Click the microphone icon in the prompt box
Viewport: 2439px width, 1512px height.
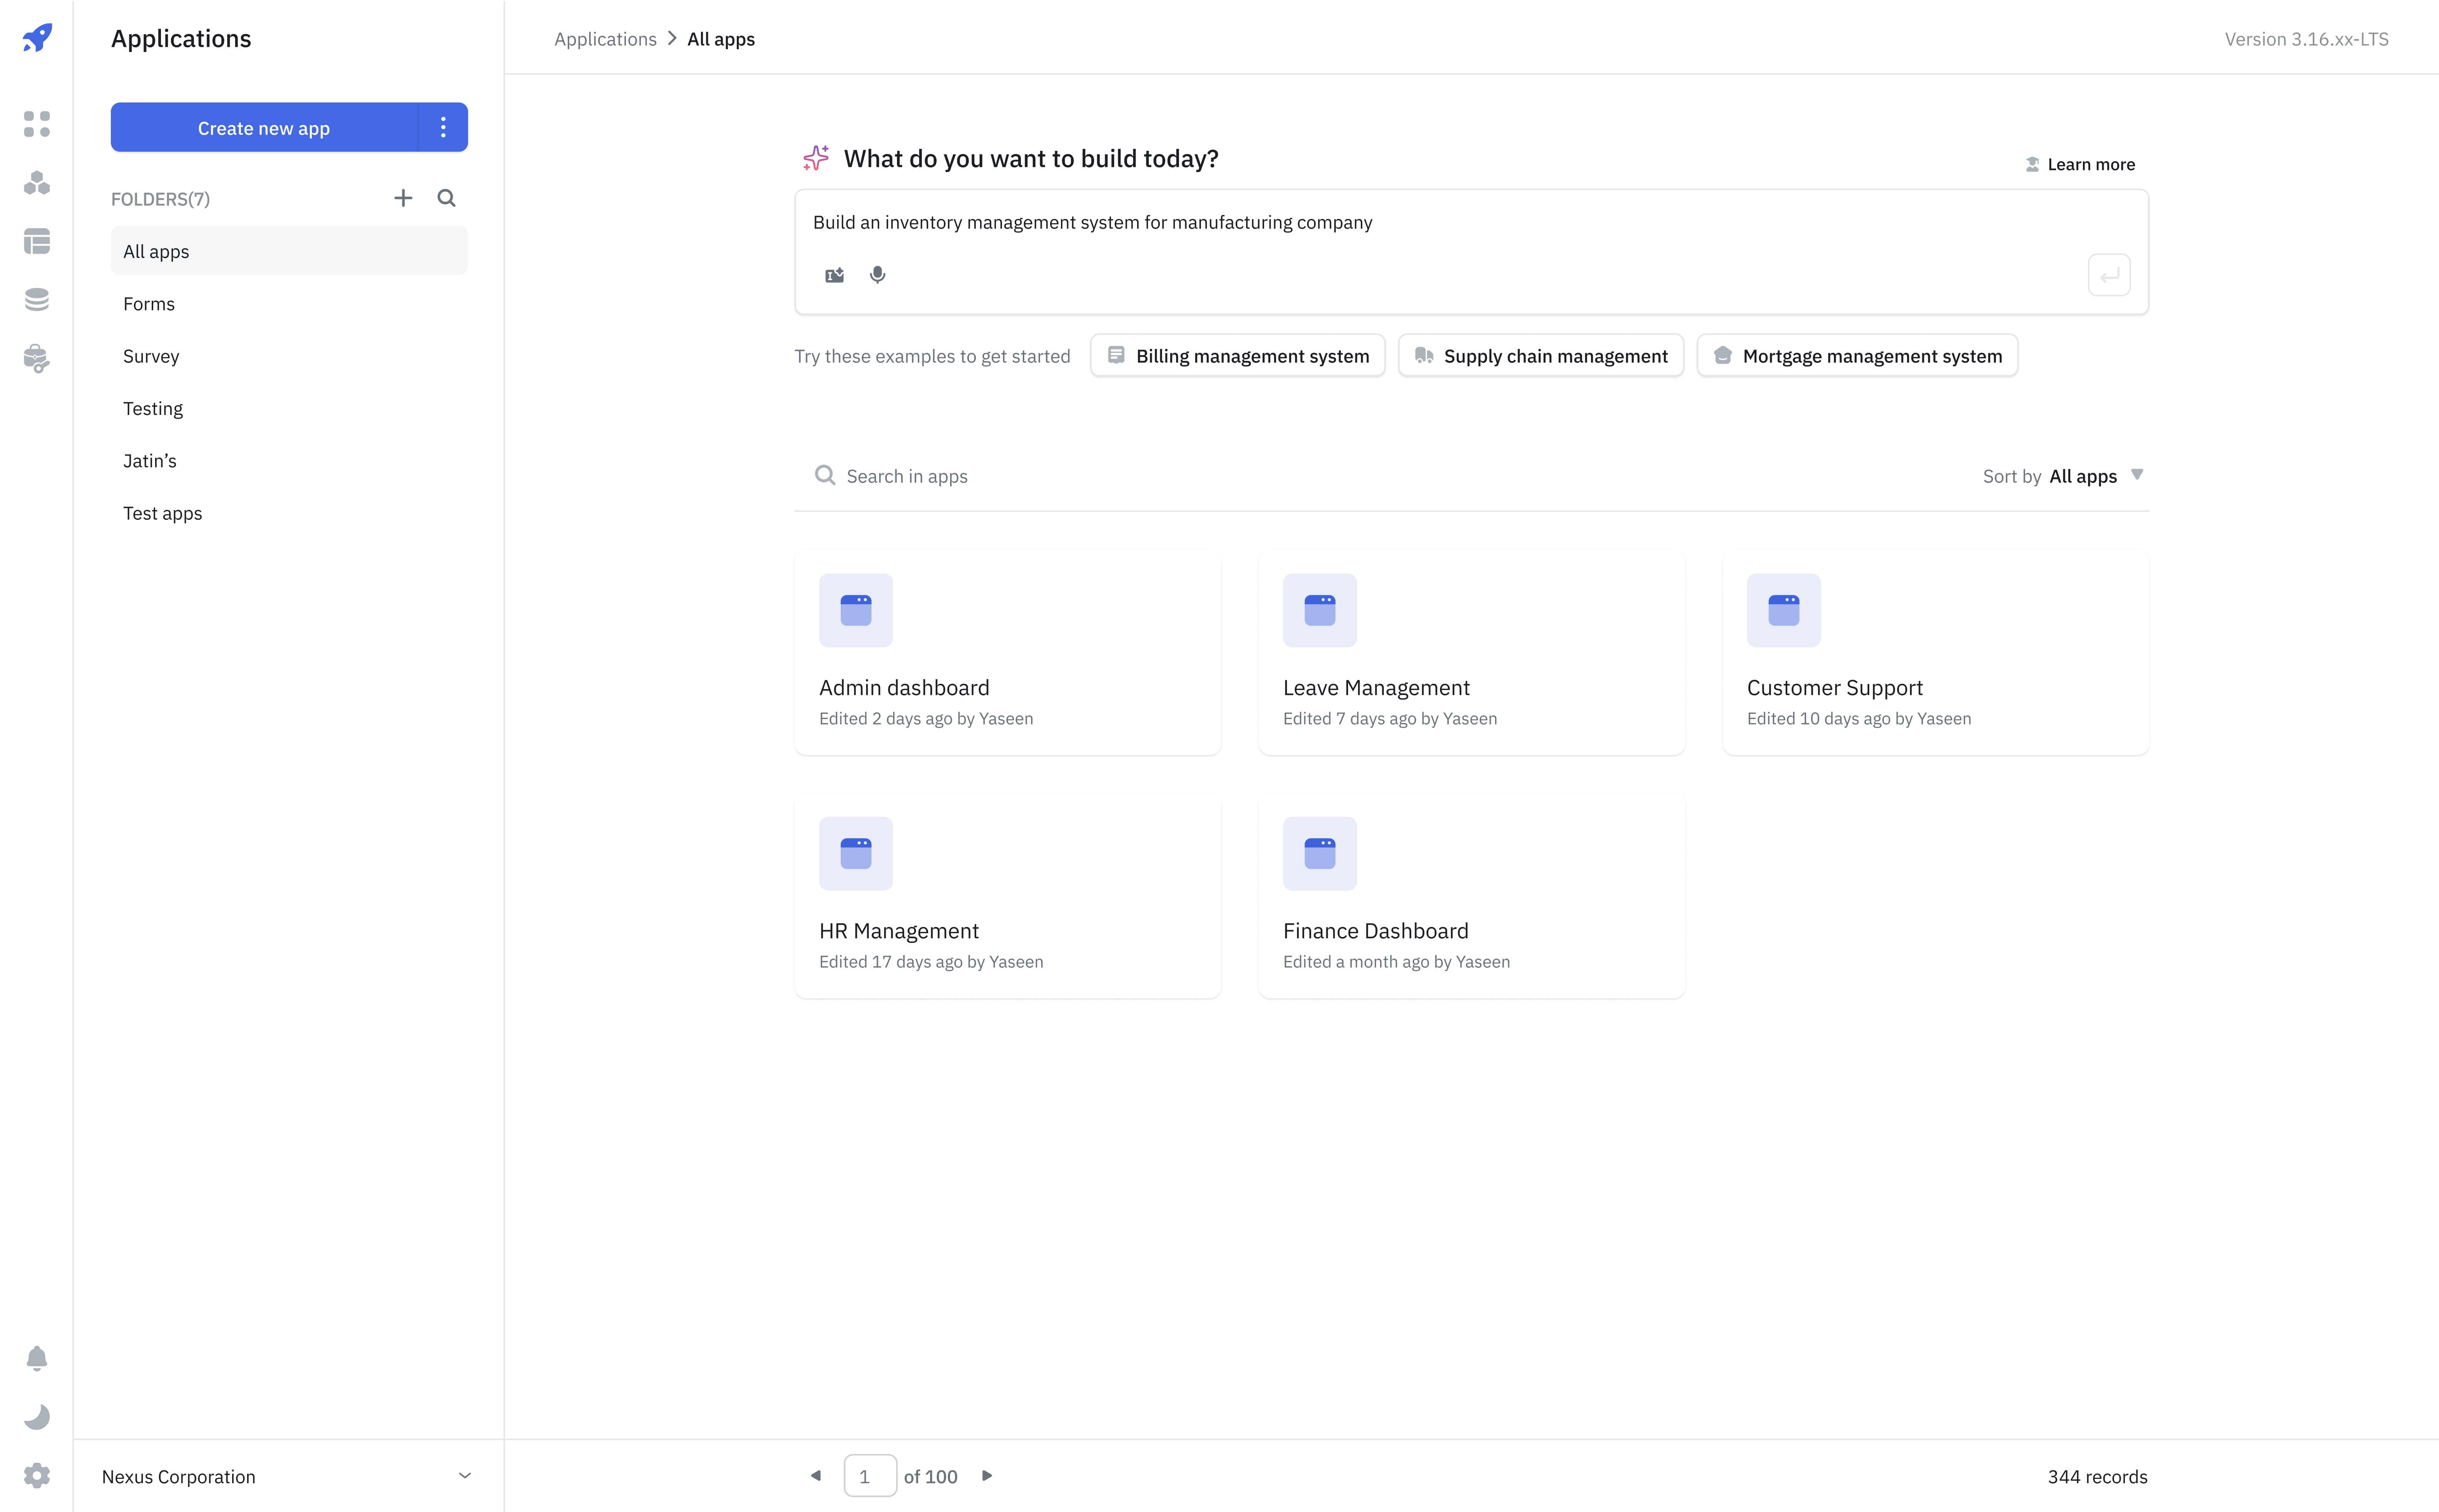877,275
